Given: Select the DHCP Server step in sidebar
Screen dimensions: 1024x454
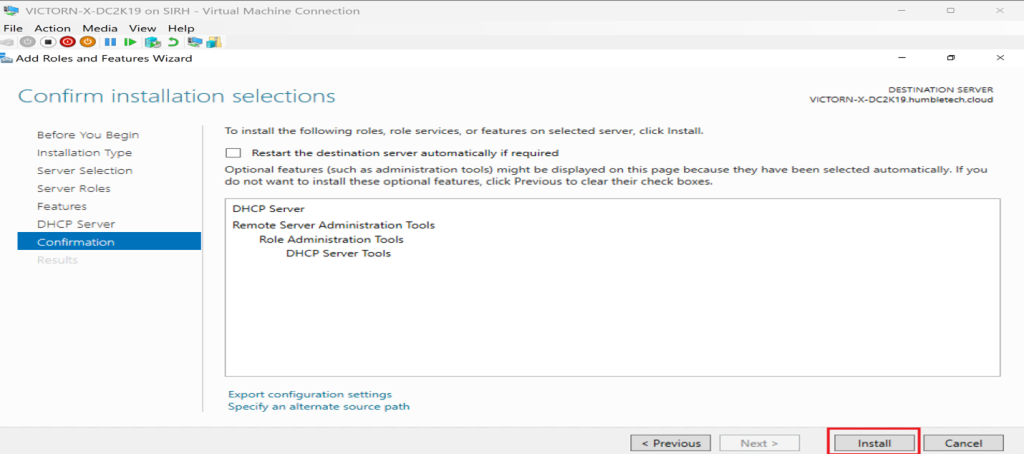Looking at the screenshot, I should 75,224.
